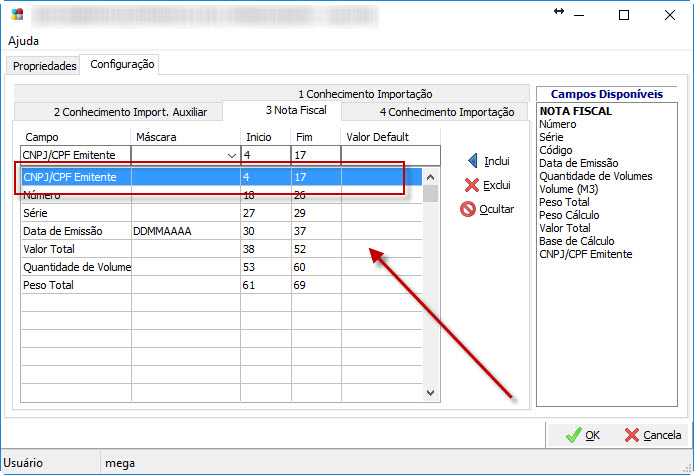Click the Inicio input field showing 4
The height and width of the screenshot is (475, 694).
click(x=265, y=154)
